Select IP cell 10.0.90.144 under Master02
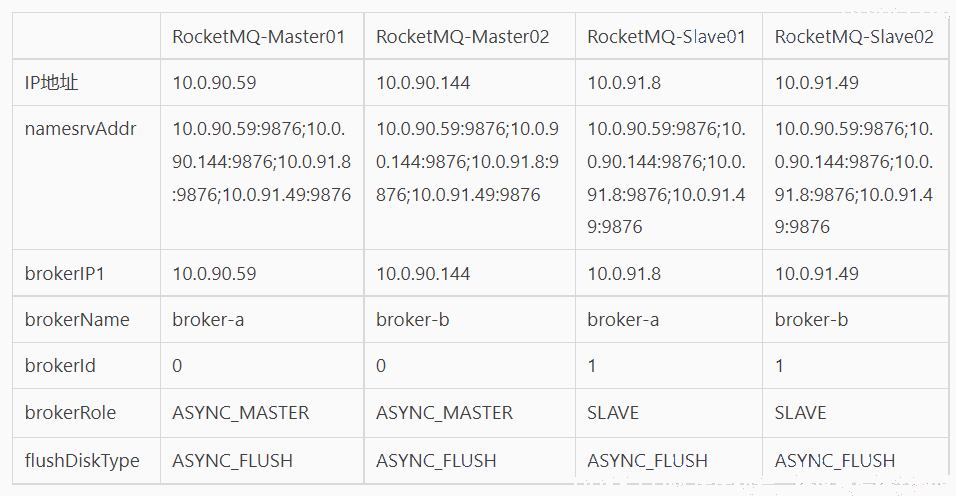 click(x=423, y=82)
